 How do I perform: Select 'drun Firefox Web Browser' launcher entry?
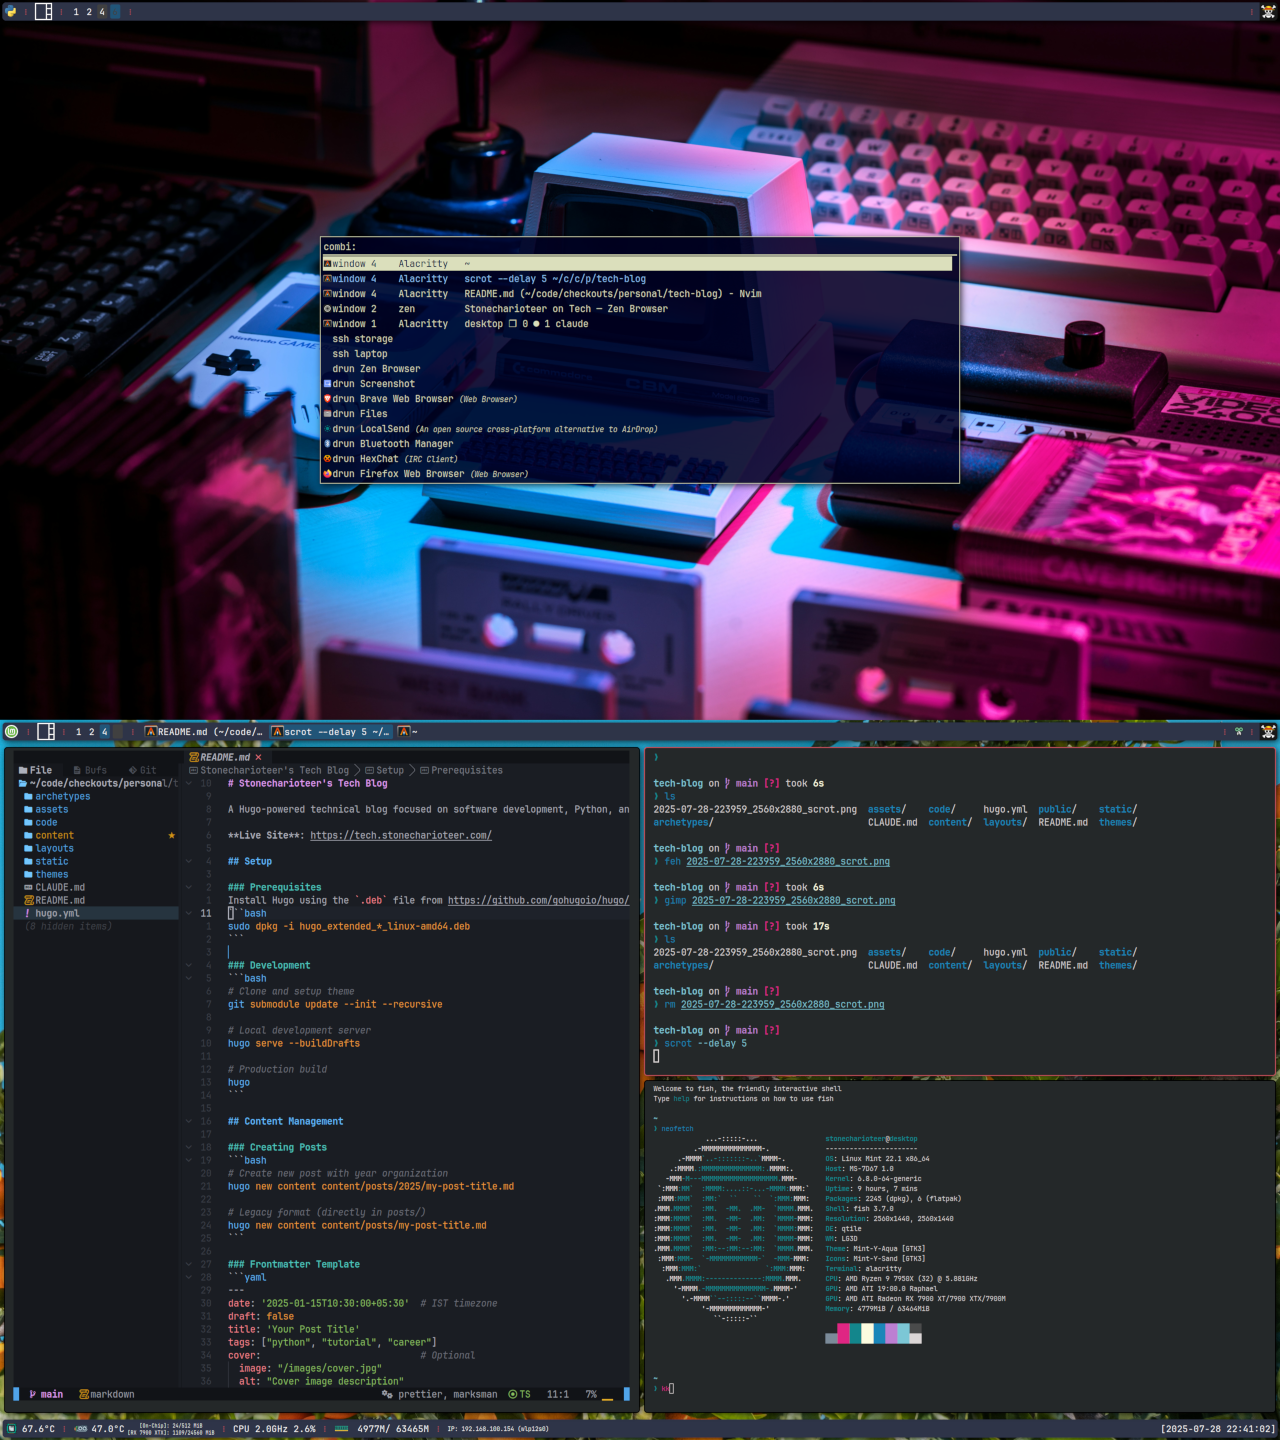pos(430,474)
